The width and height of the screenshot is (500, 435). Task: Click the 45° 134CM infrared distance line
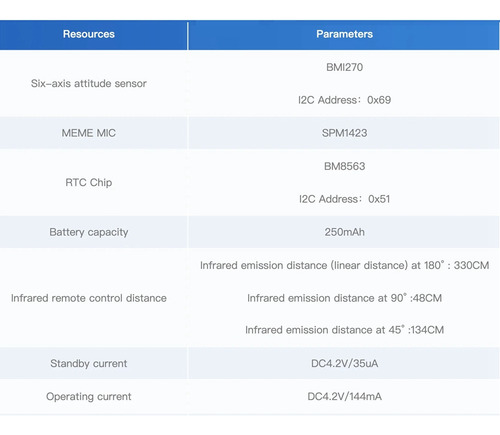pyautogui.click(x=344, y=330)
